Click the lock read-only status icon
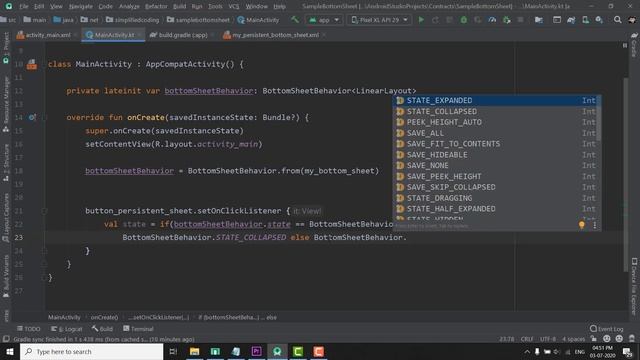 coord(594,339)
